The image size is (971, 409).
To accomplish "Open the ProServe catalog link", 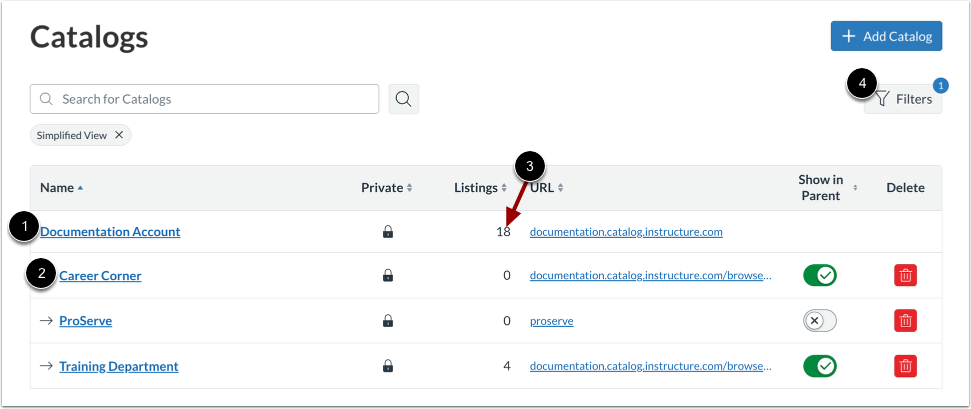I will click(85, 321).
